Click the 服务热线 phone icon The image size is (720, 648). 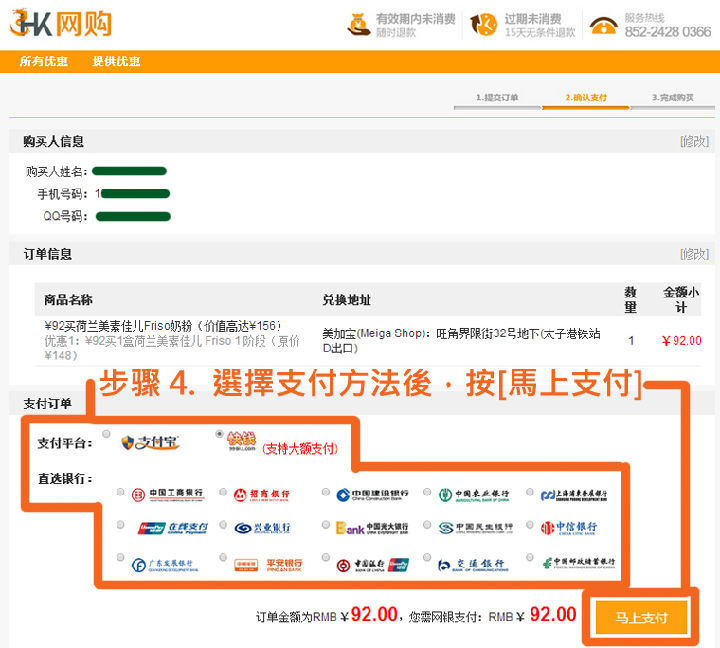pos(602,25)
